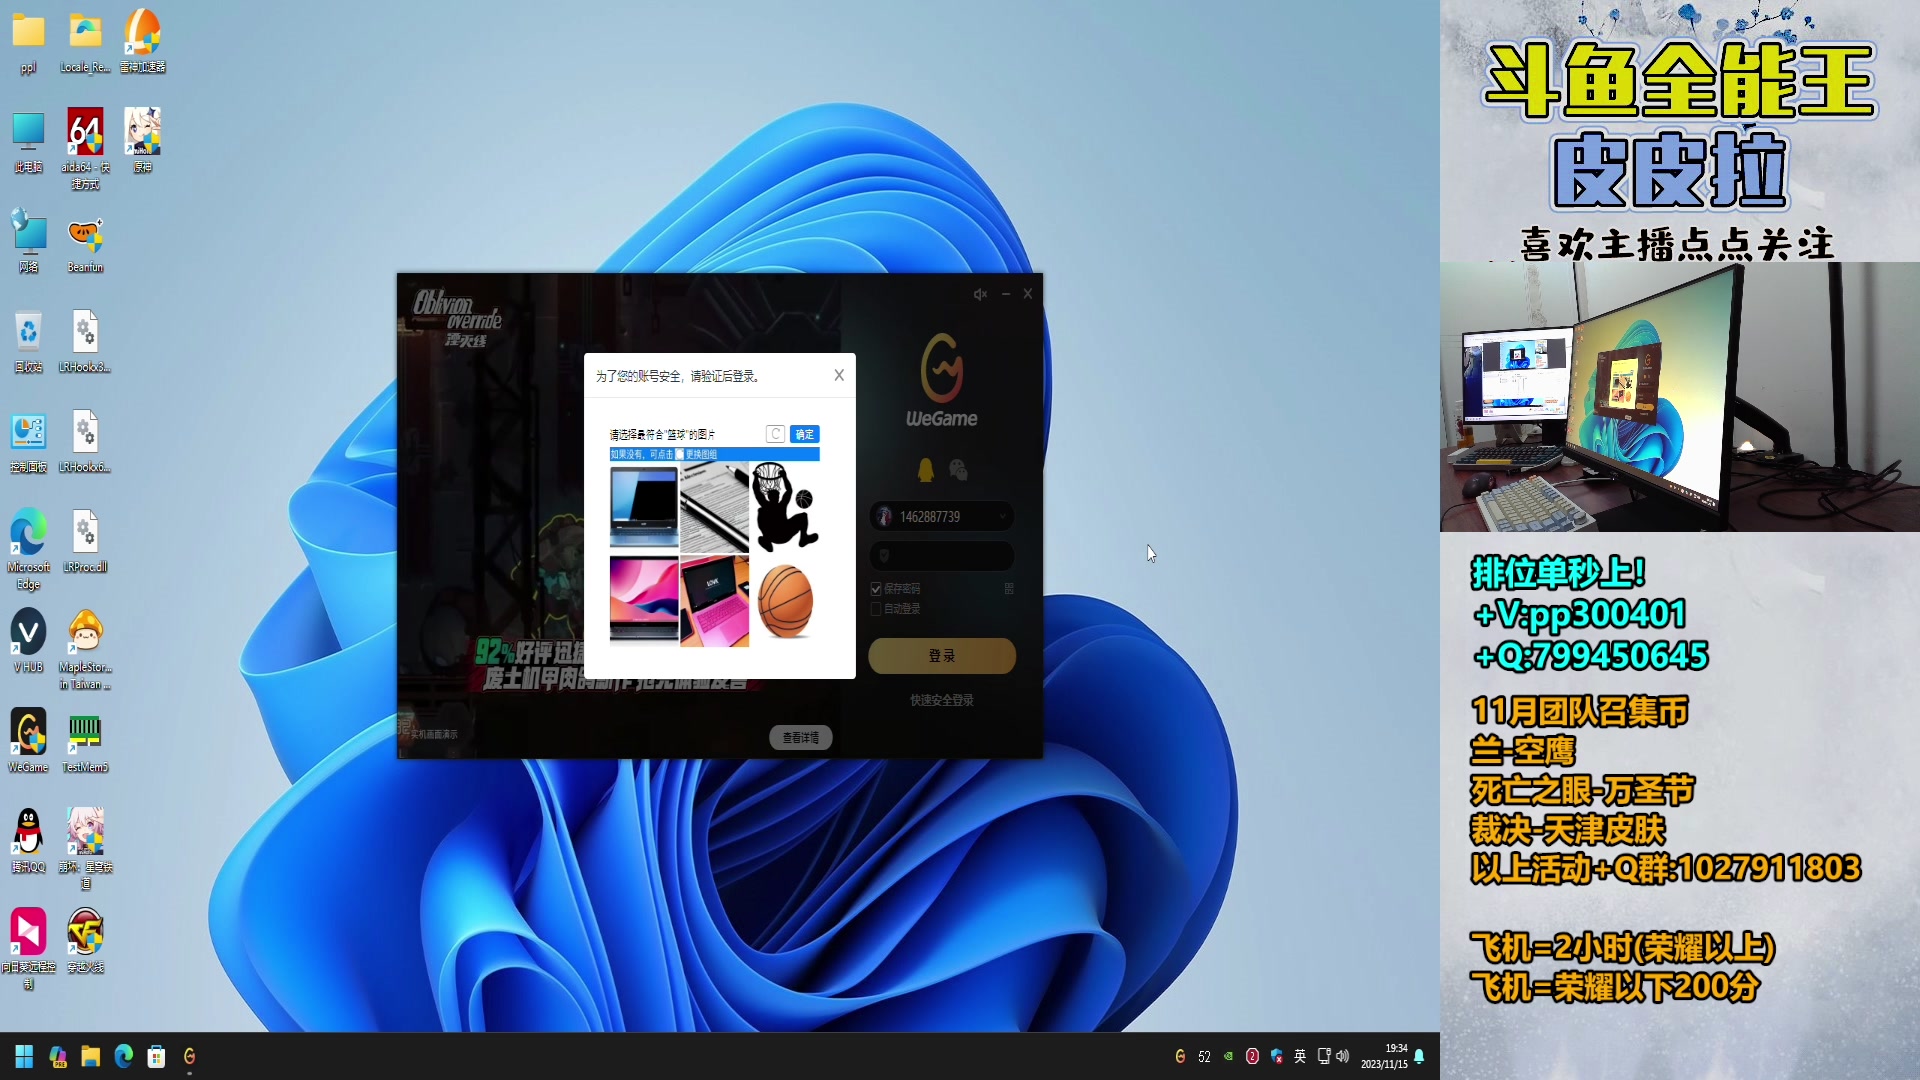
Task: Select the dunking silhouette image
Action: click(785, 507)
